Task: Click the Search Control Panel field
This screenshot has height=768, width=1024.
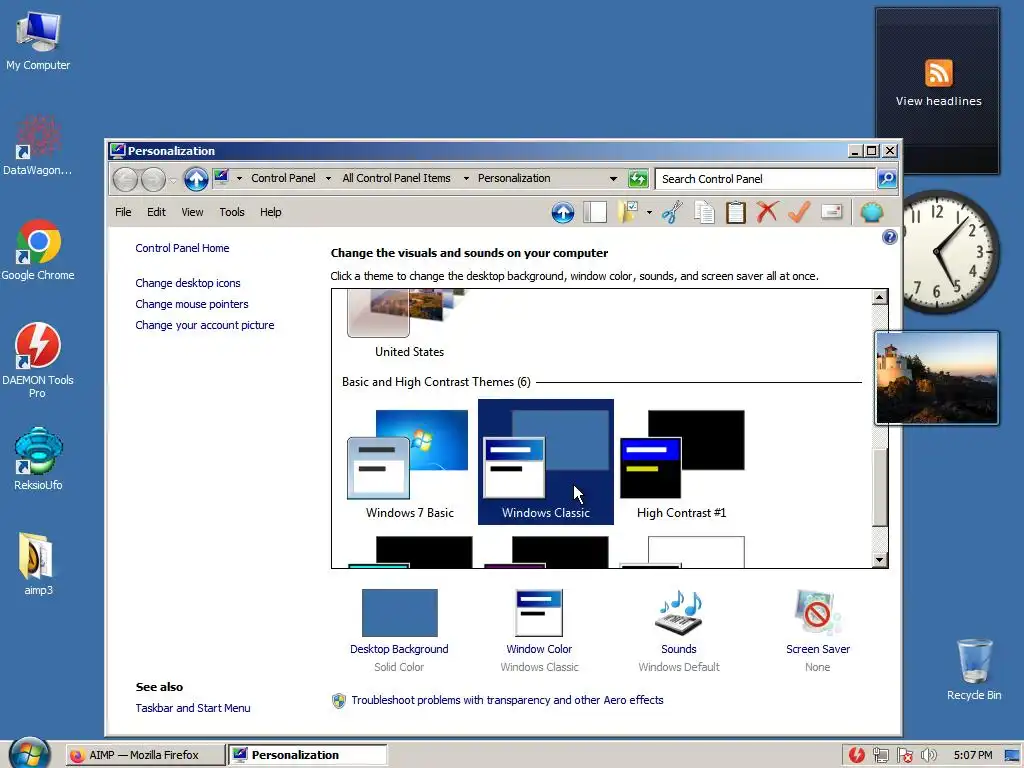Action: click(x=765, y=179)
